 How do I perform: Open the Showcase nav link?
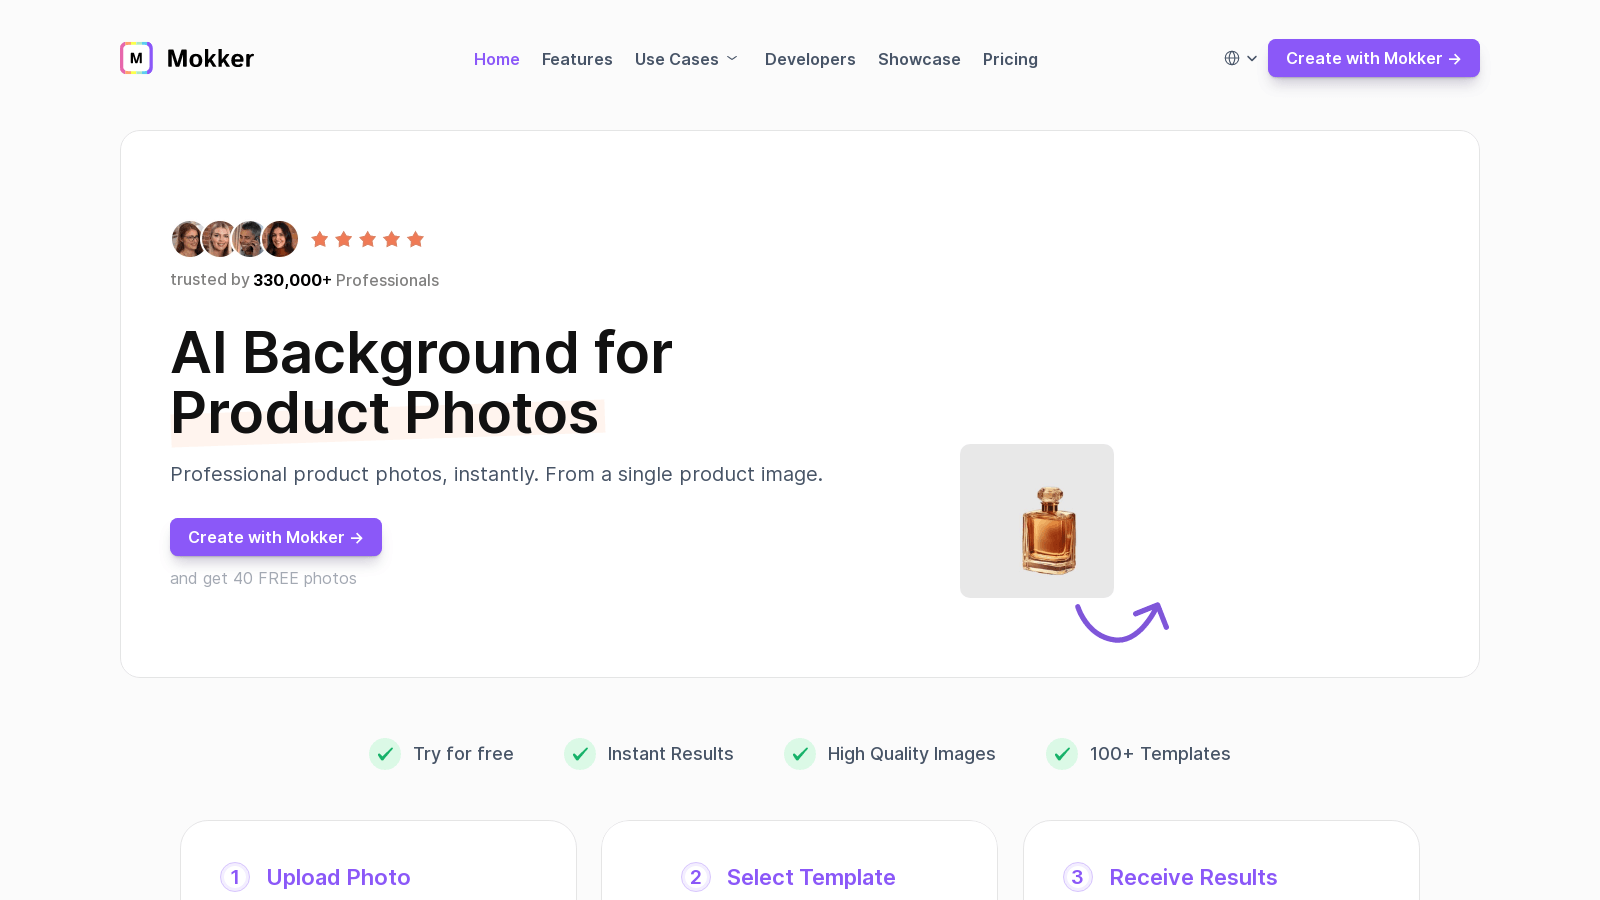(919, 59)
